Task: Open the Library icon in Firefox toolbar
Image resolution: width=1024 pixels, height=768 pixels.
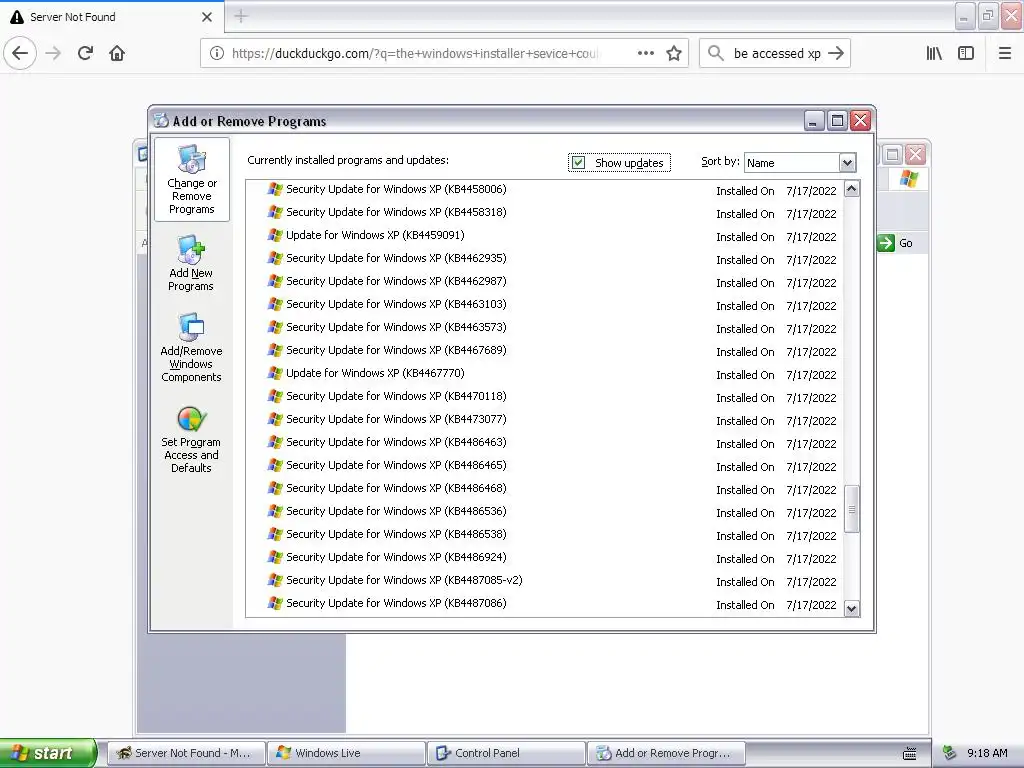Action: pos(935,54)
